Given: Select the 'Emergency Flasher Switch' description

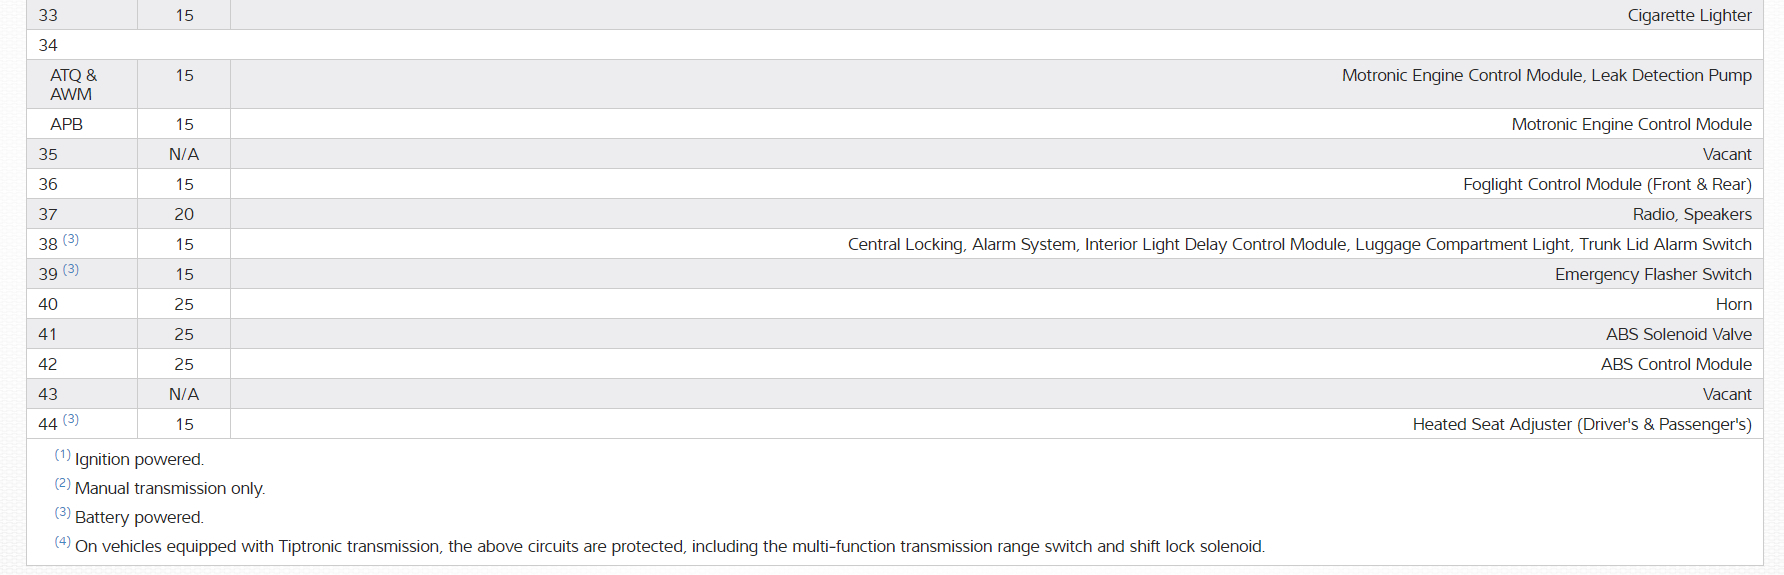Looking at the screenshot, I should [1653, 274].
